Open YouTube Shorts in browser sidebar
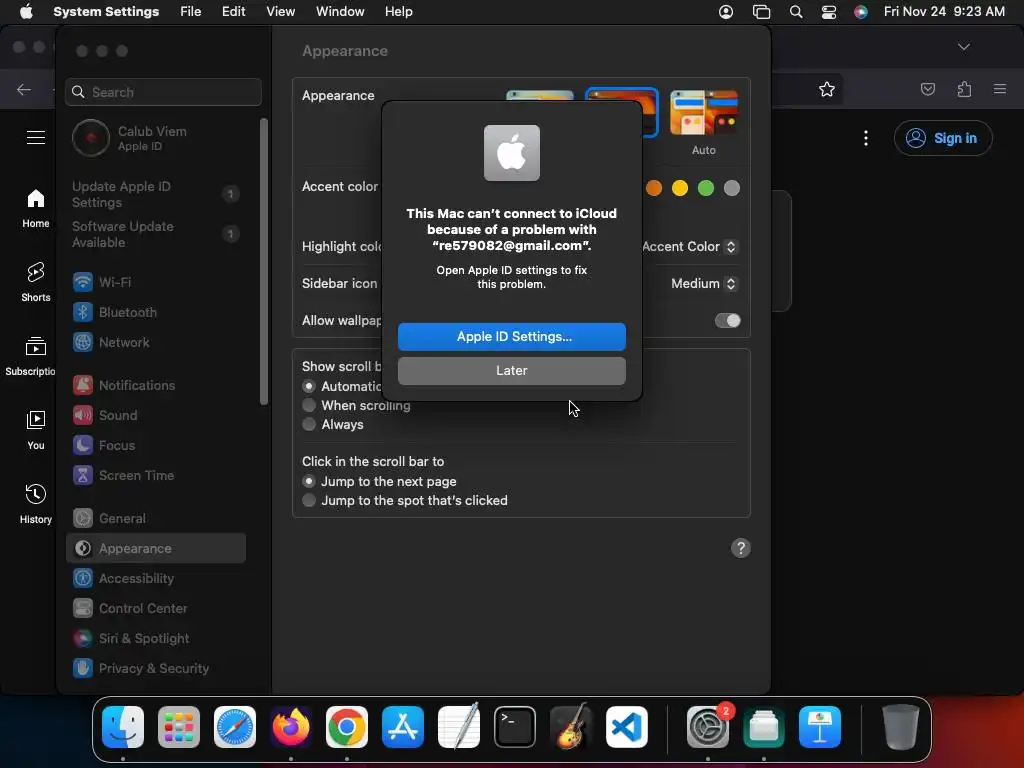Viewport: 1024px width, 768px height. click(x=35, y=281)
